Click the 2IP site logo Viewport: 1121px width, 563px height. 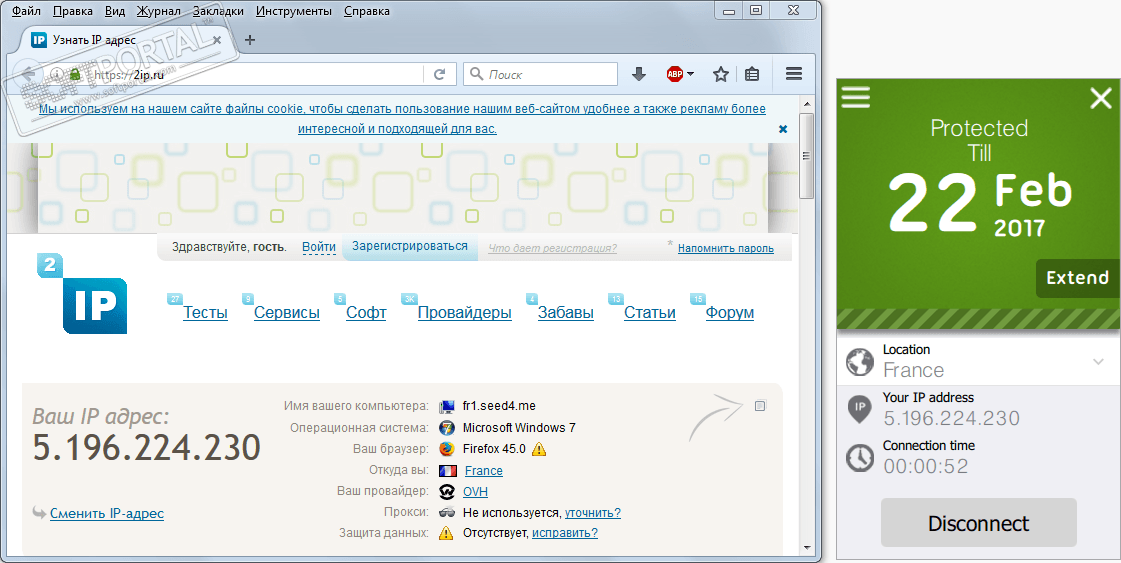click(82, 294)
